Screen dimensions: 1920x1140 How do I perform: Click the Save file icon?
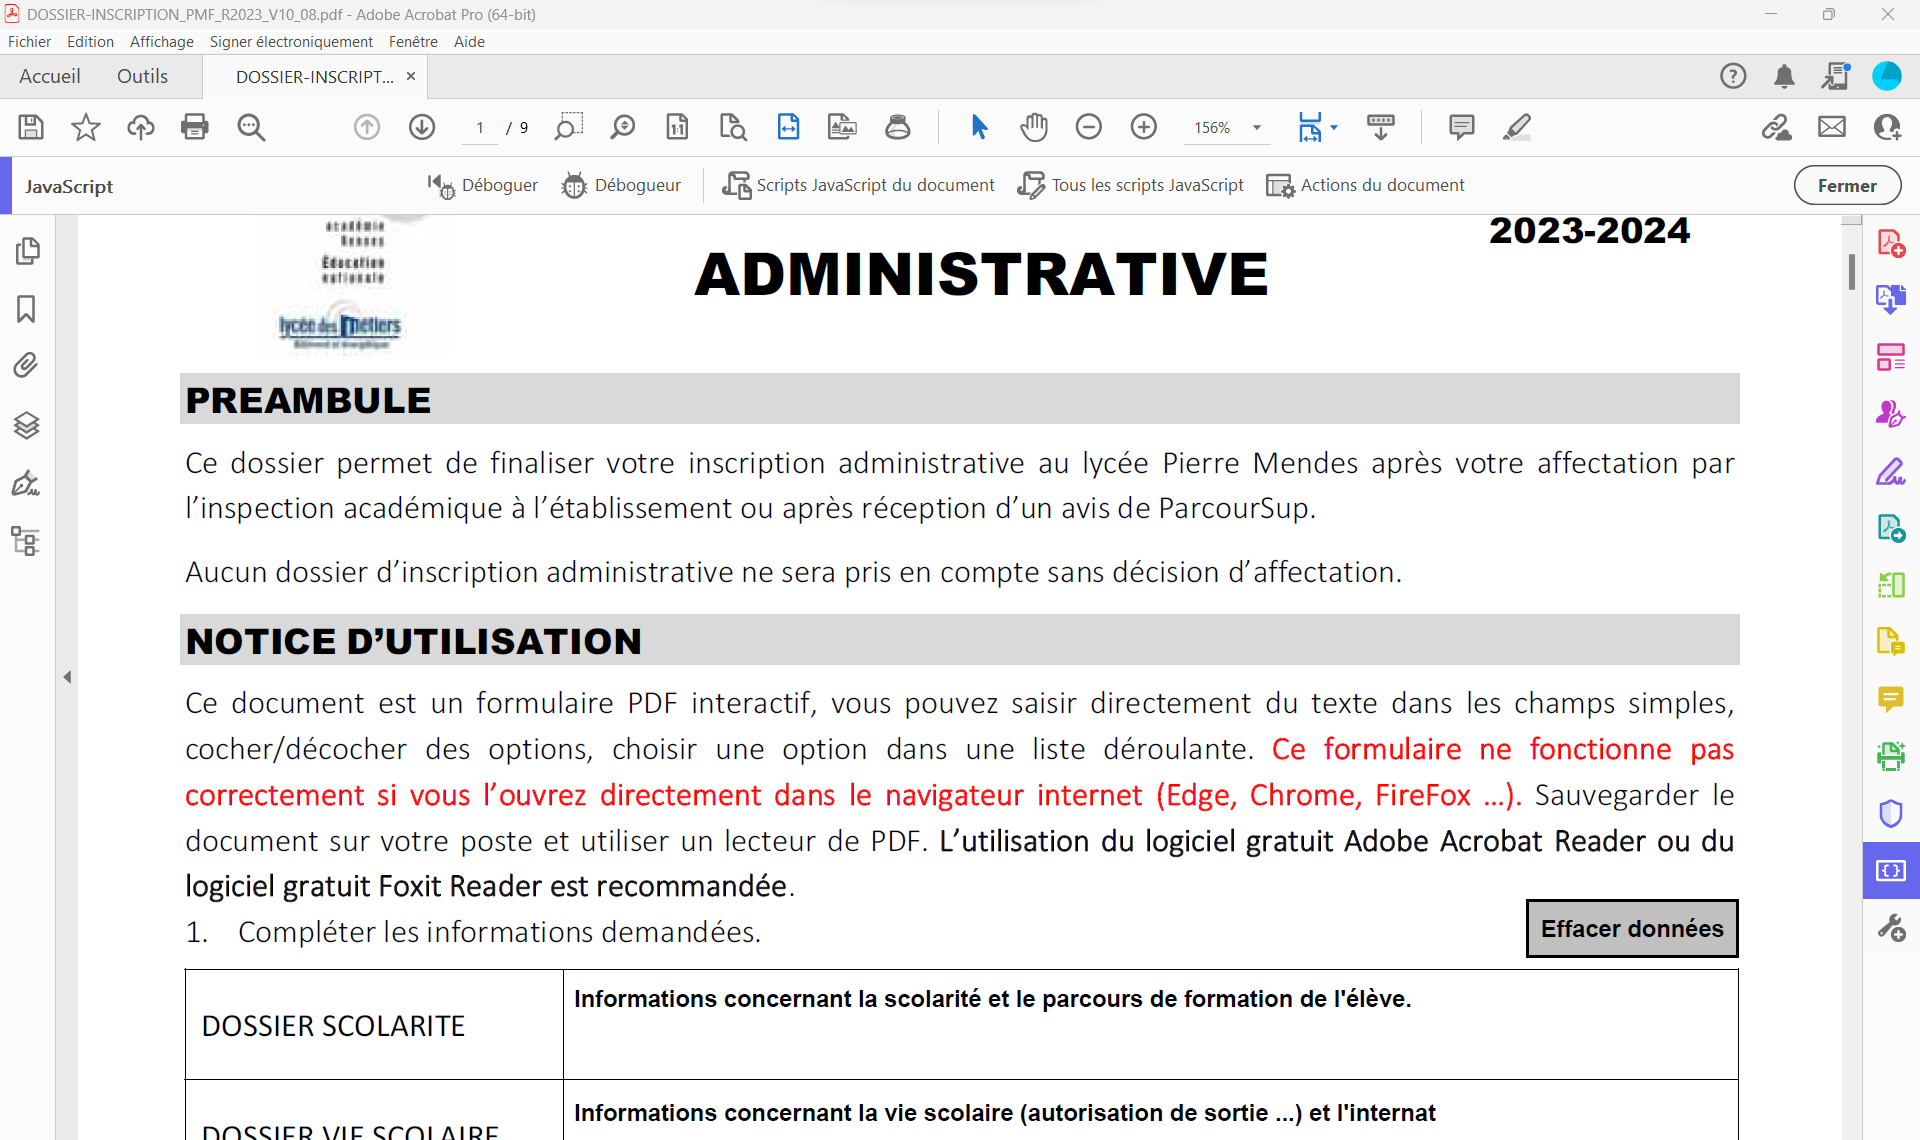pos(31,127)
